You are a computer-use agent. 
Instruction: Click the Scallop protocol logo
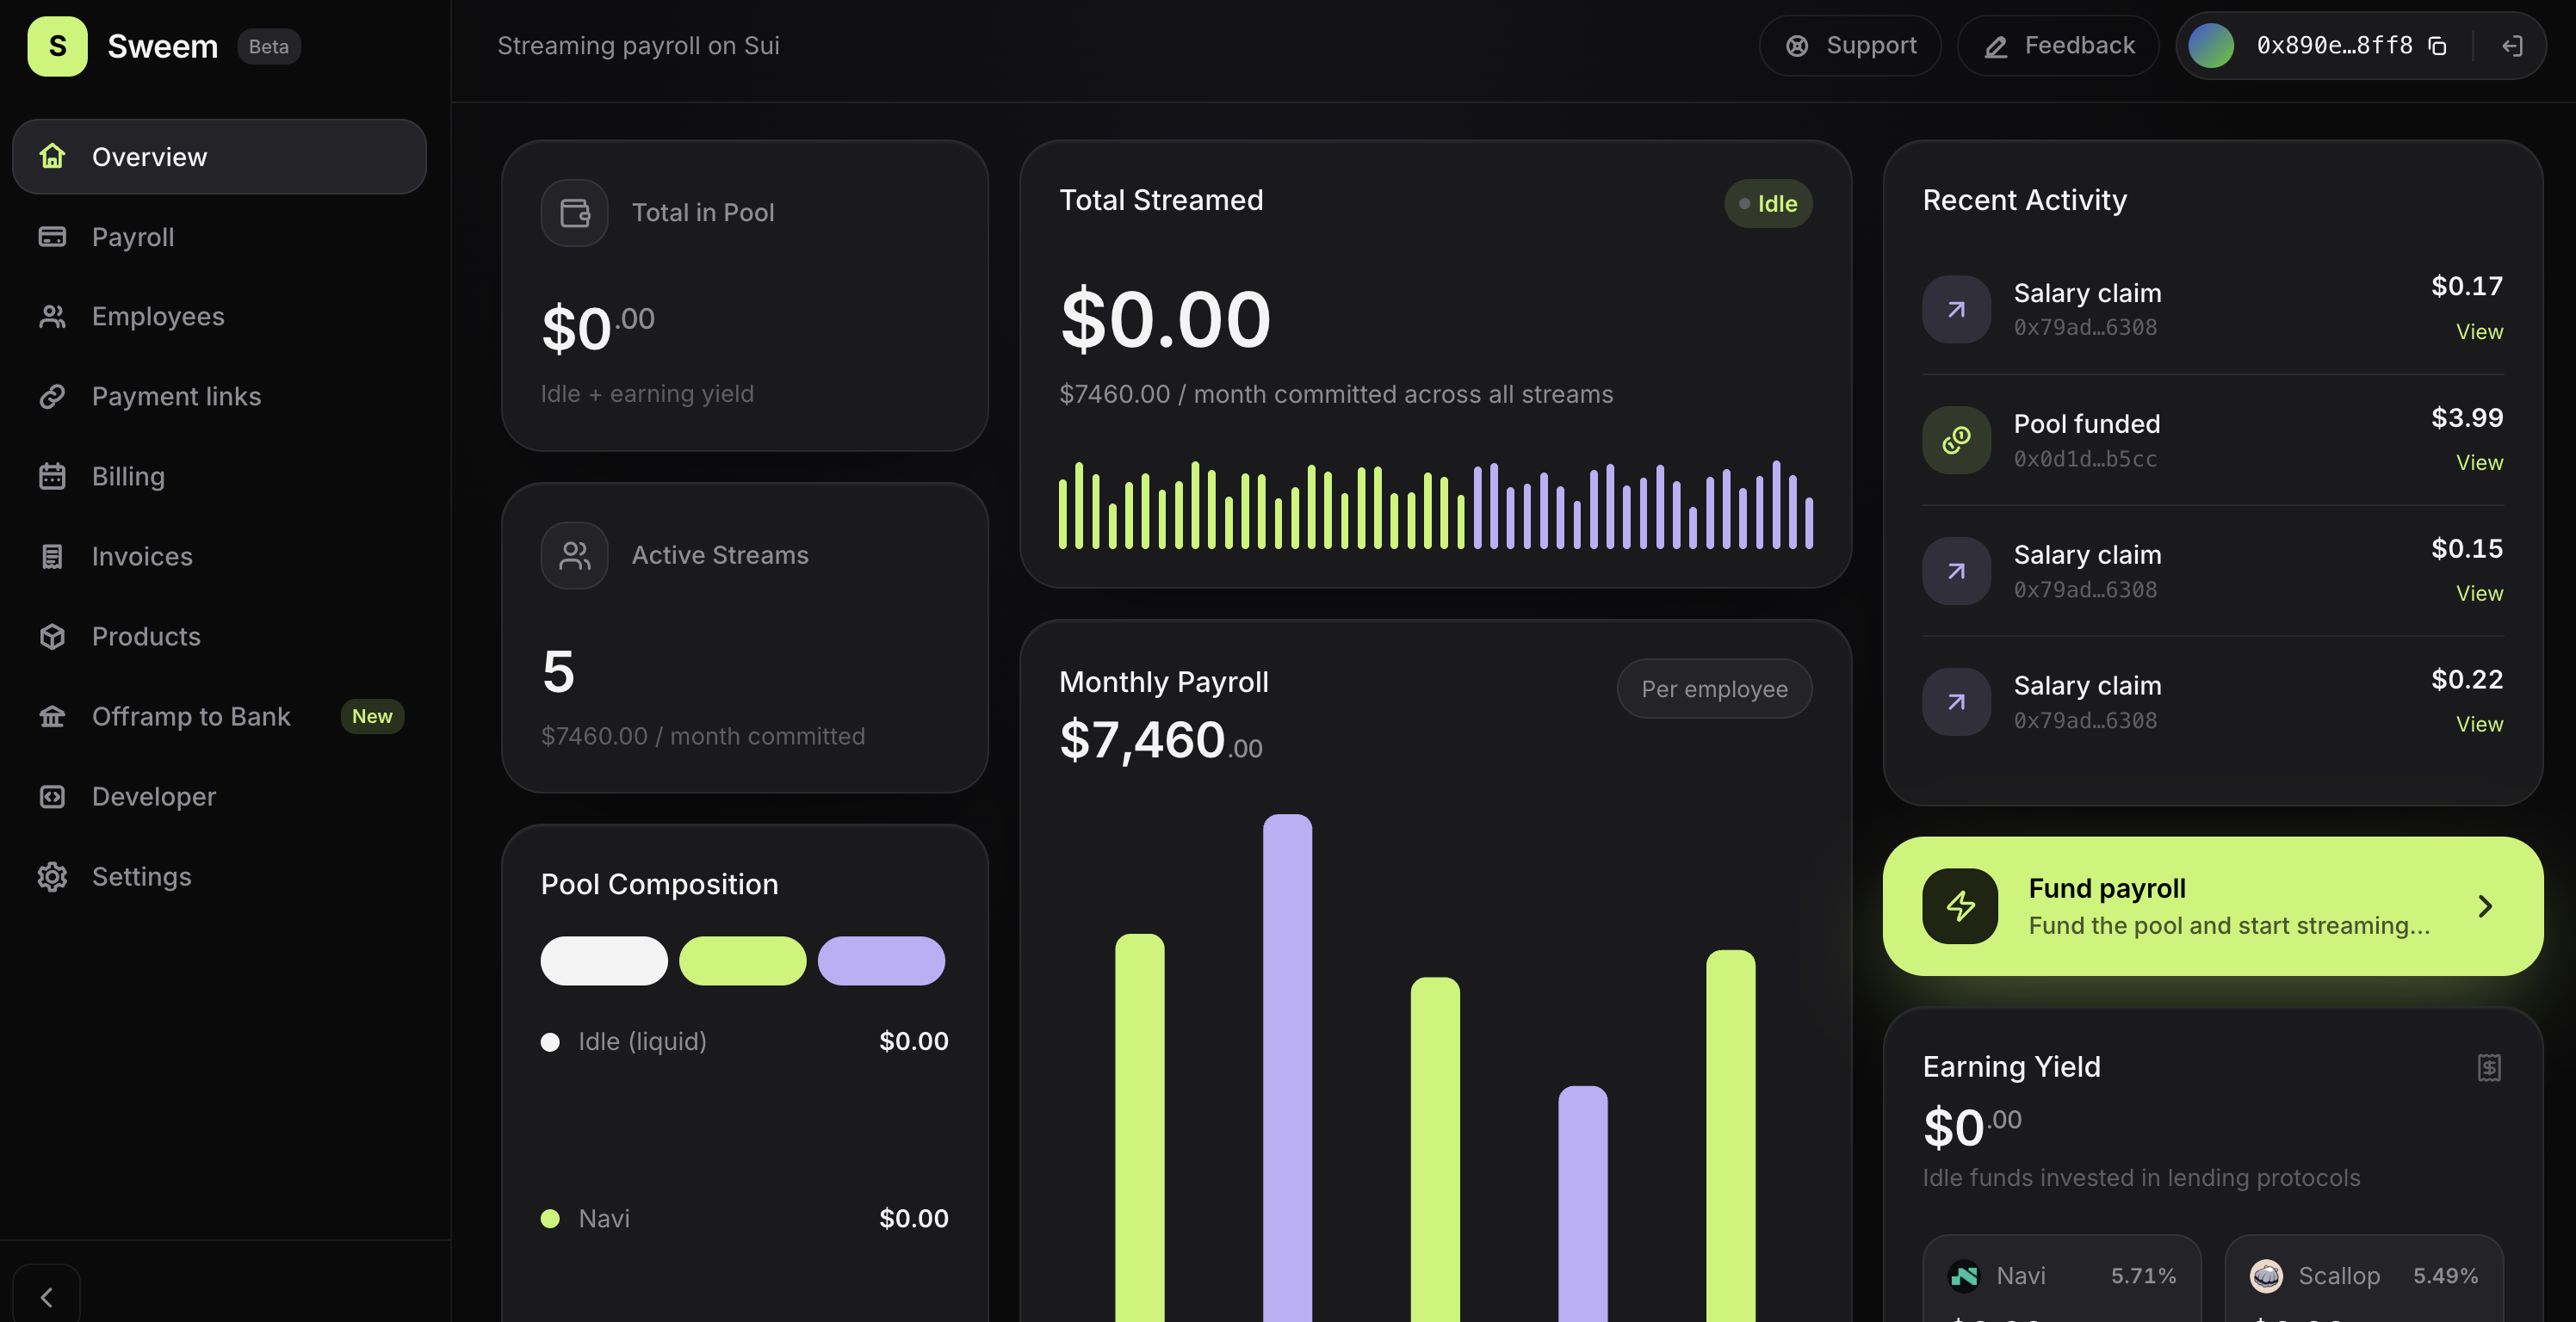2266,1276
